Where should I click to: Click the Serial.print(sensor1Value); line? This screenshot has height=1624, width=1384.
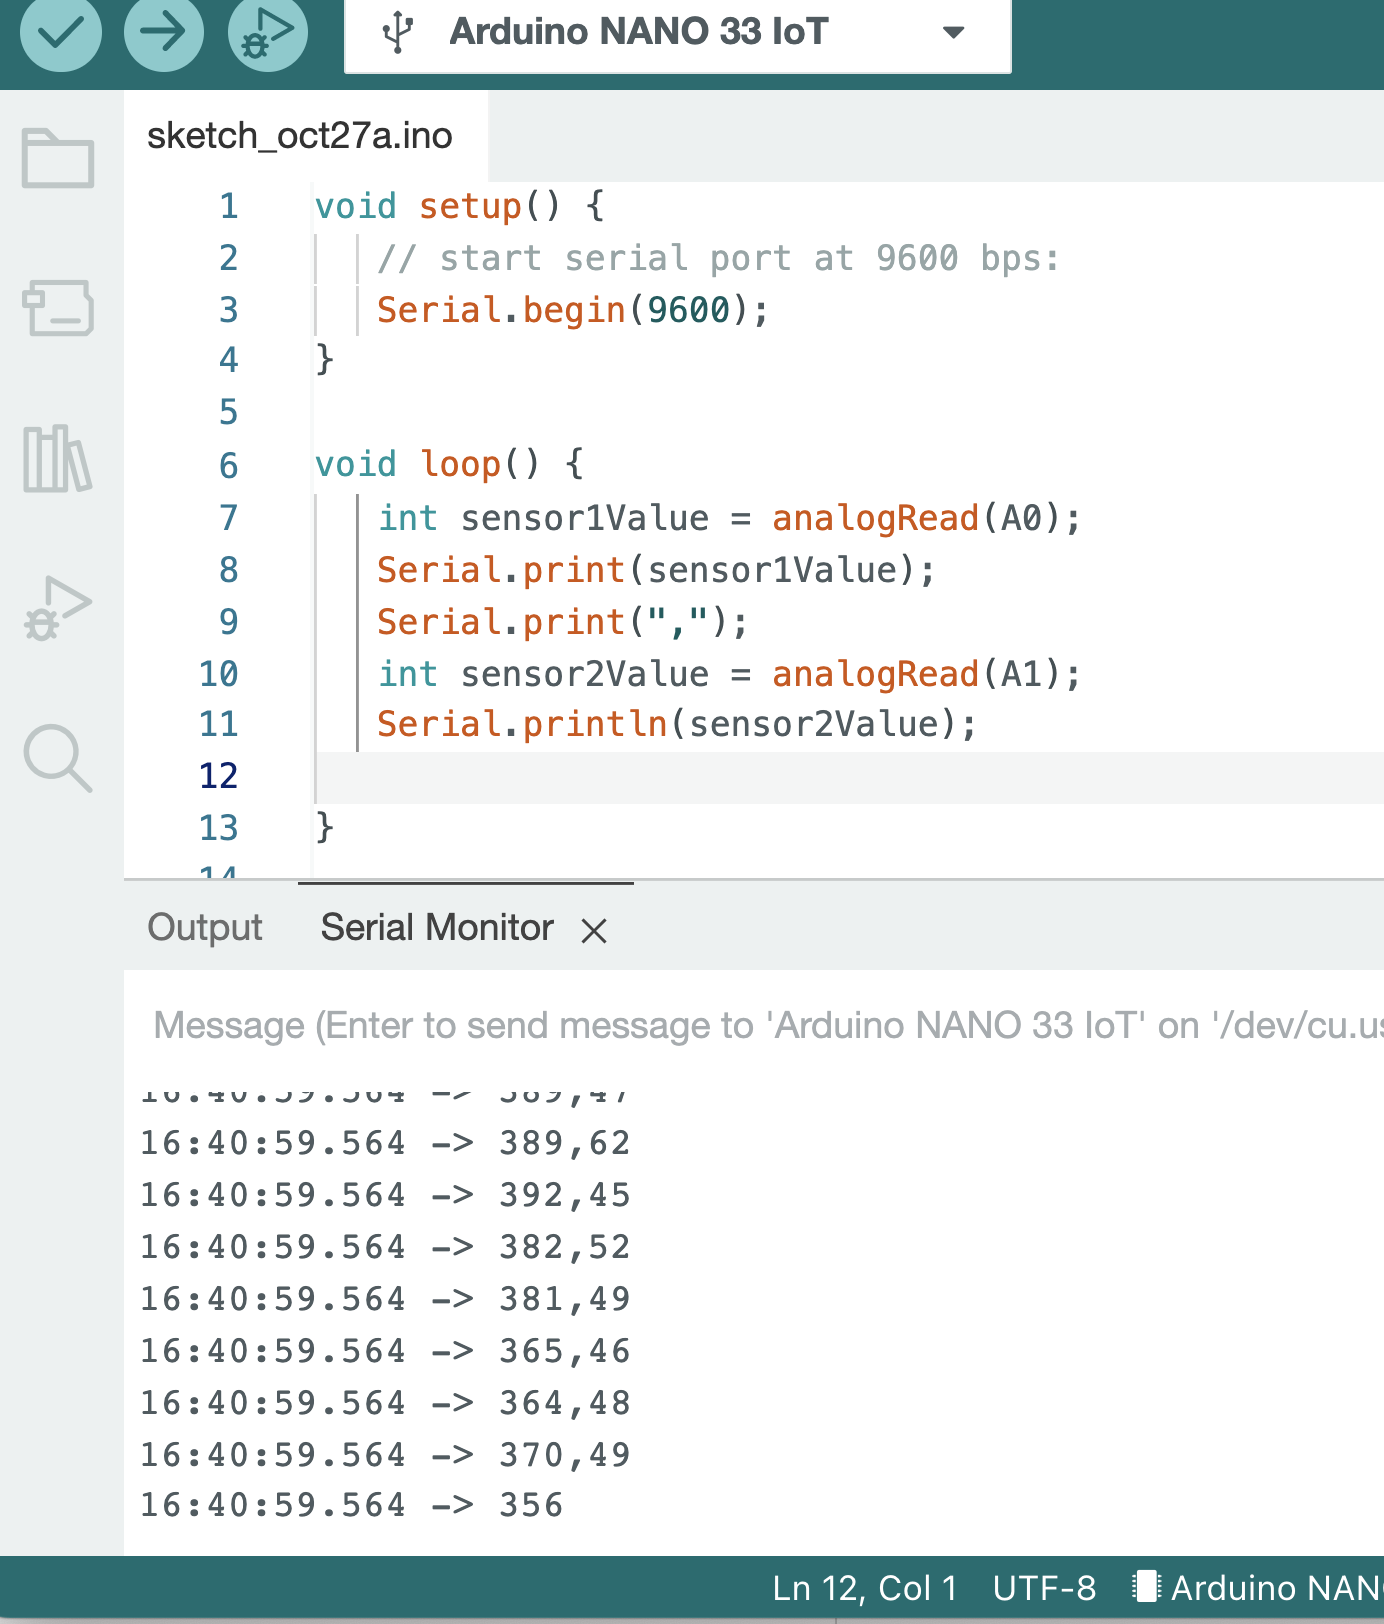(x=656, y=570)
